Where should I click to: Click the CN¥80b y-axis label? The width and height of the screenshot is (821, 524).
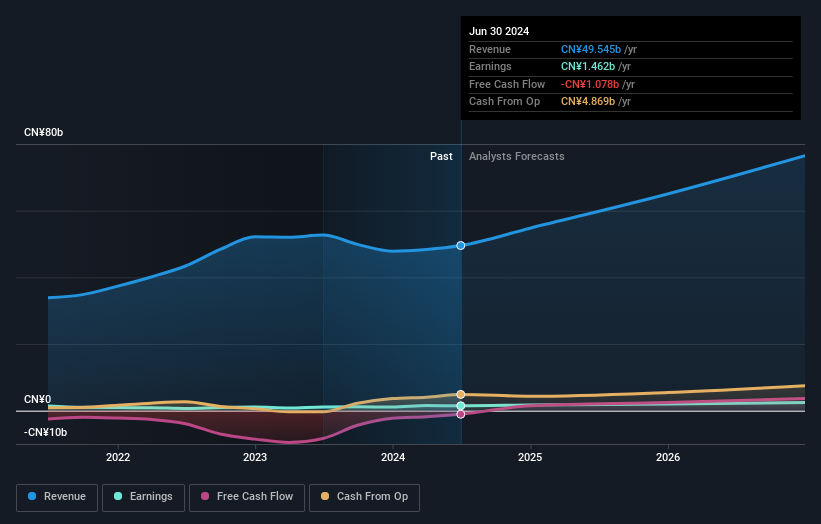coord(43,132)
